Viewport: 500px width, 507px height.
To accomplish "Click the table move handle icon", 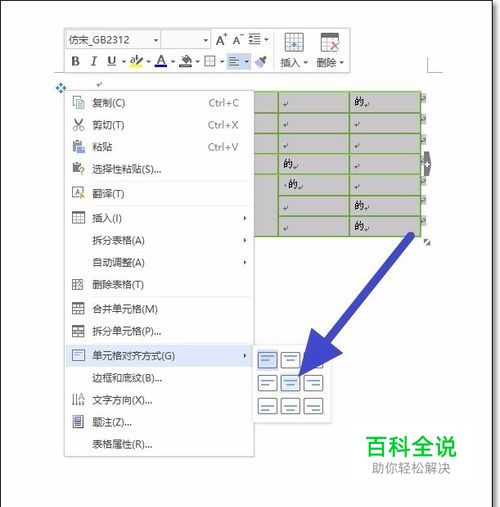I will [61, 88].
